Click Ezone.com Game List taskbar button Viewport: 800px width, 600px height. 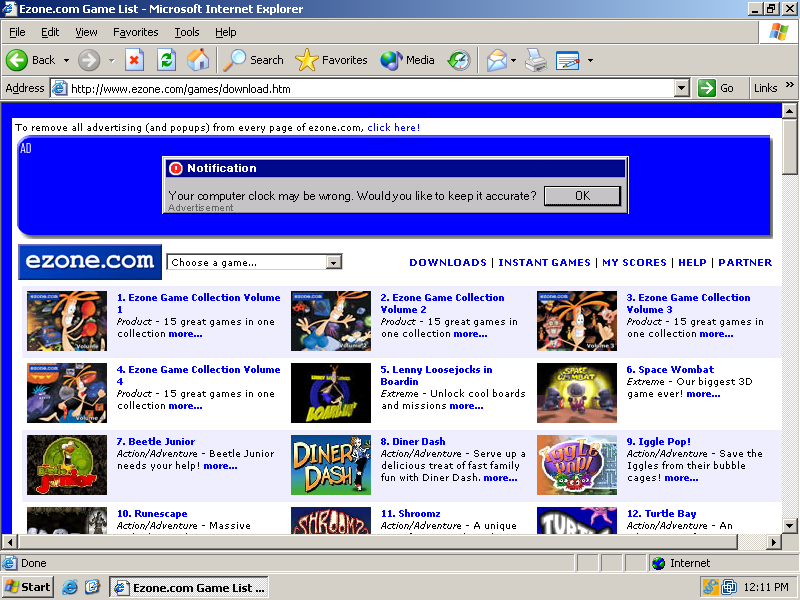pyautogui.click(x=189, y=588)
